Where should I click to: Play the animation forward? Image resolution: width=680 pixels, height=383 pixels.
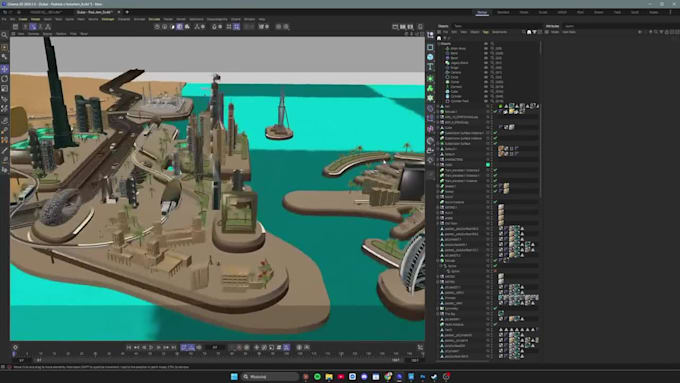point(151,347)
